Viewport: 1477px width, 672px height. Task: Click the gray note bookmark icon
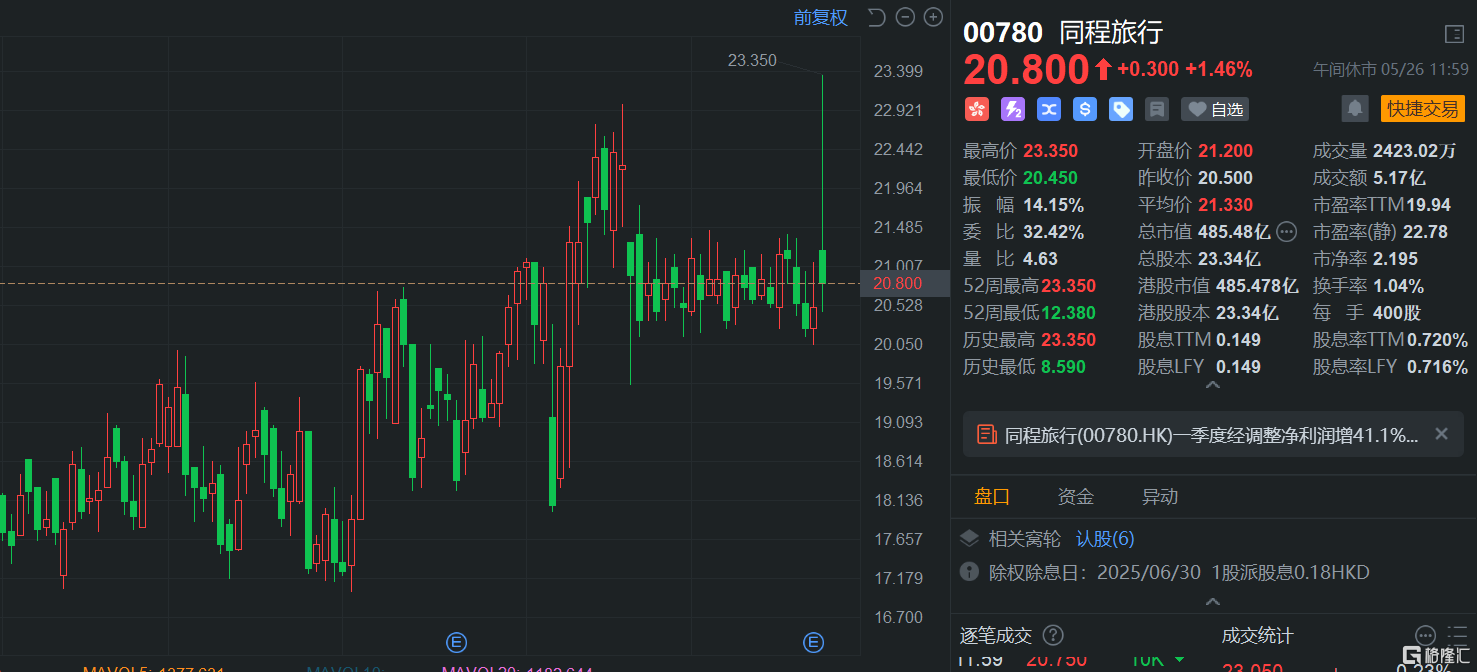pos(1157,109)
